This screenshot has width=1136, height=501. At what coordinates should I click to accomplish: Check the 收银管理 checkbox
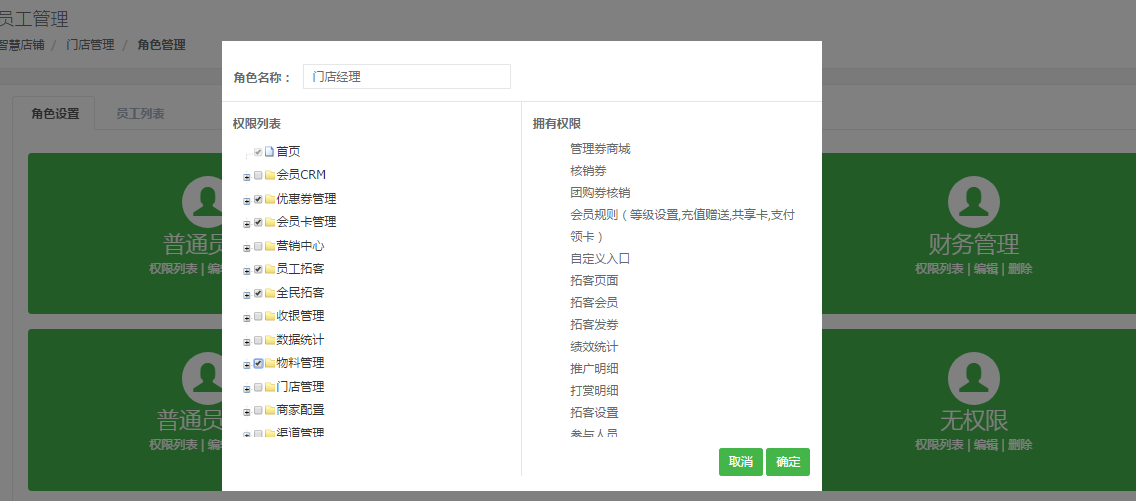point(258,316)
